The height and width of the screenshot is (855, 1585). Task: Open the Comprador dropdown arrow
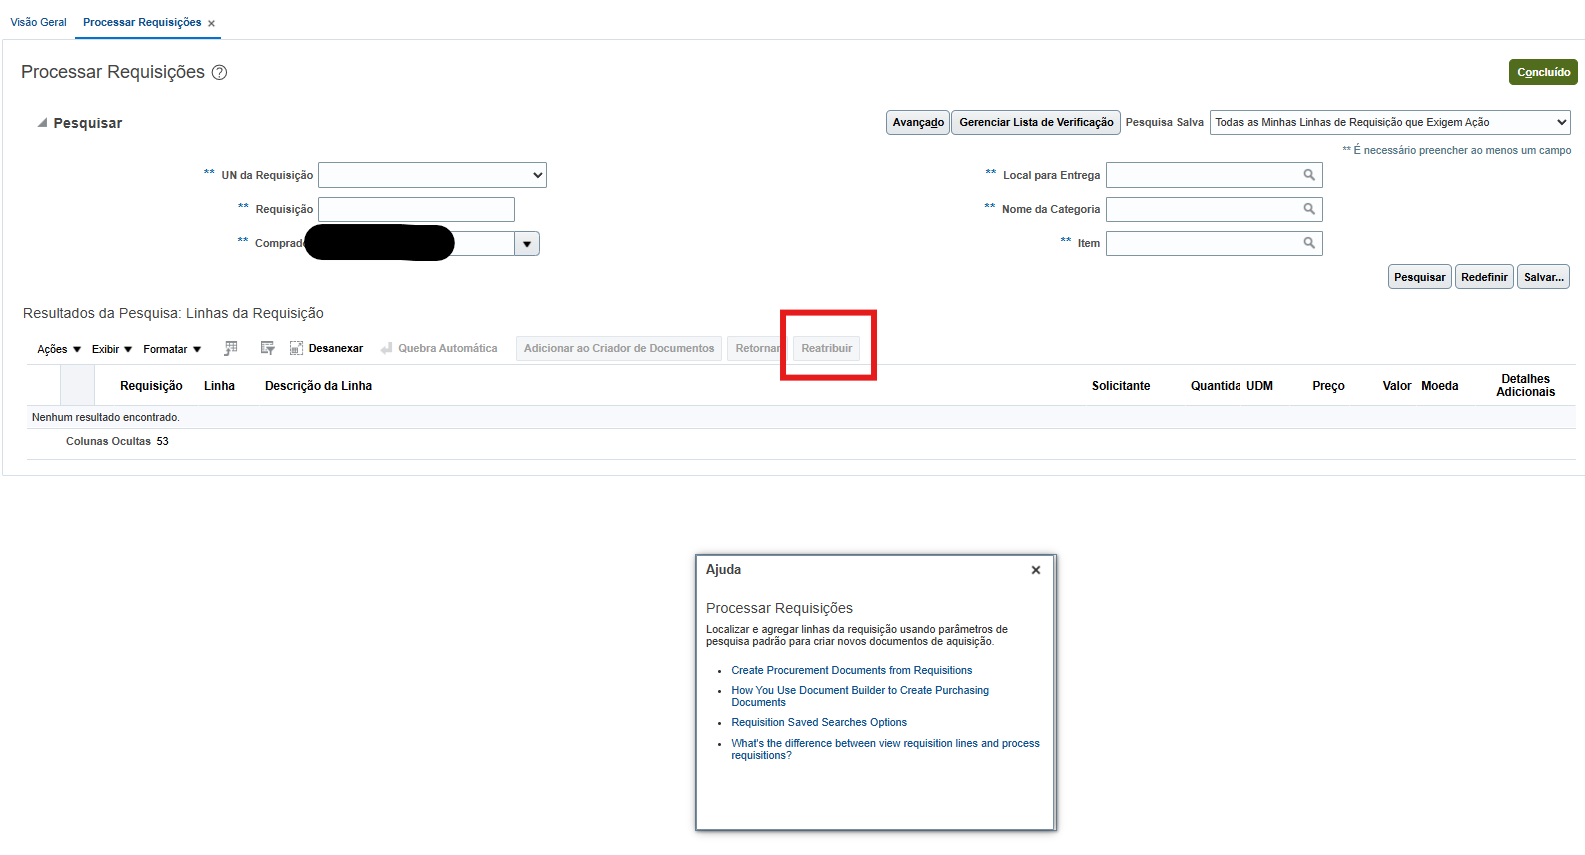pos(527,244)
